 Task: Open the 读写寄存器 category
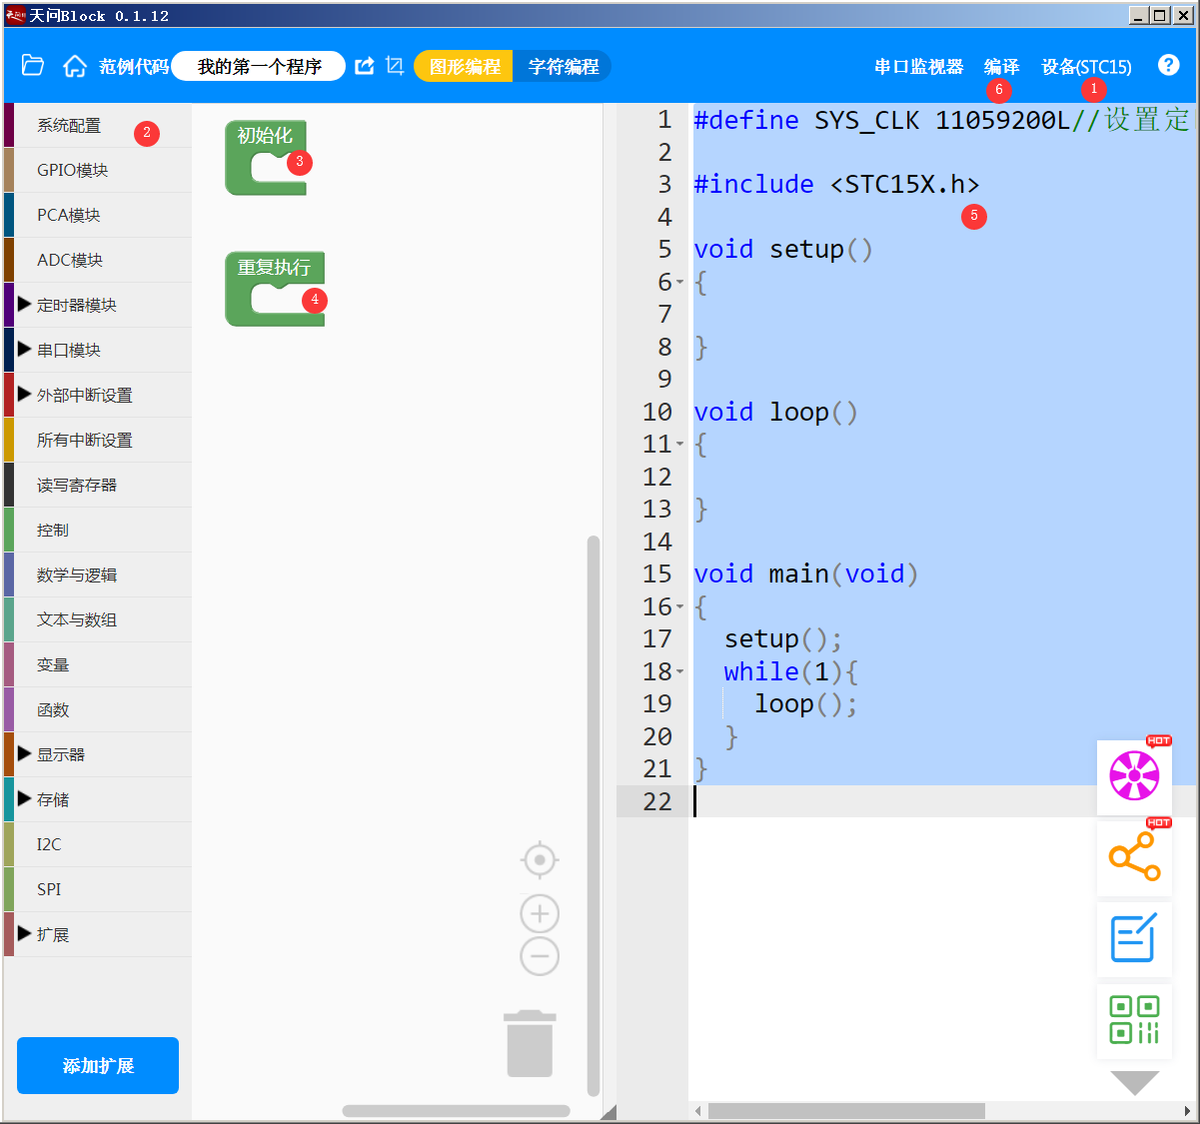coord(98,485)
